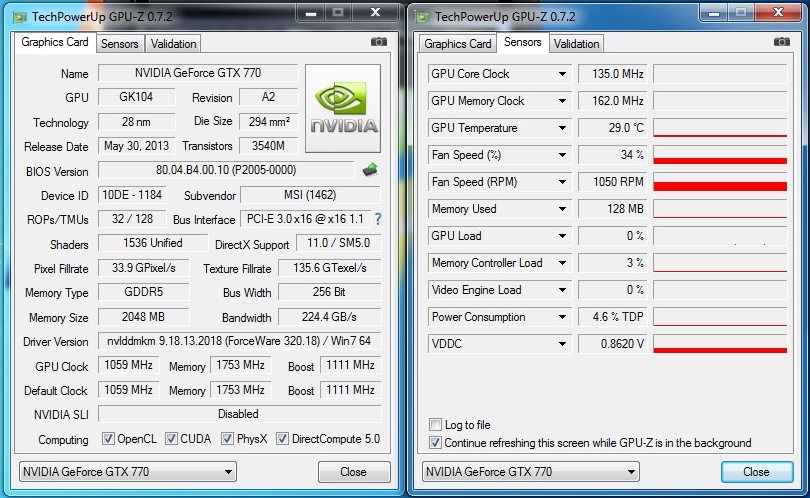Minimize the right GPU-Z Sensors window
Viewport: 810px width, 498px height.
tap(713, 13)
